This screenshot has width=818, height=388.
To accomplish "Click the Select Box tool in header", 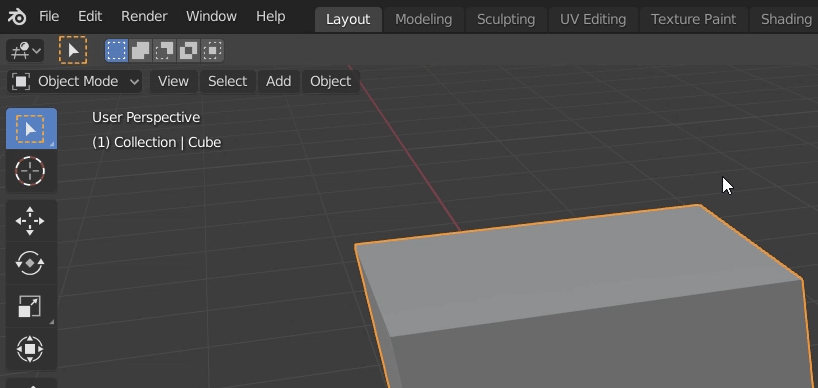I will 73,51.
